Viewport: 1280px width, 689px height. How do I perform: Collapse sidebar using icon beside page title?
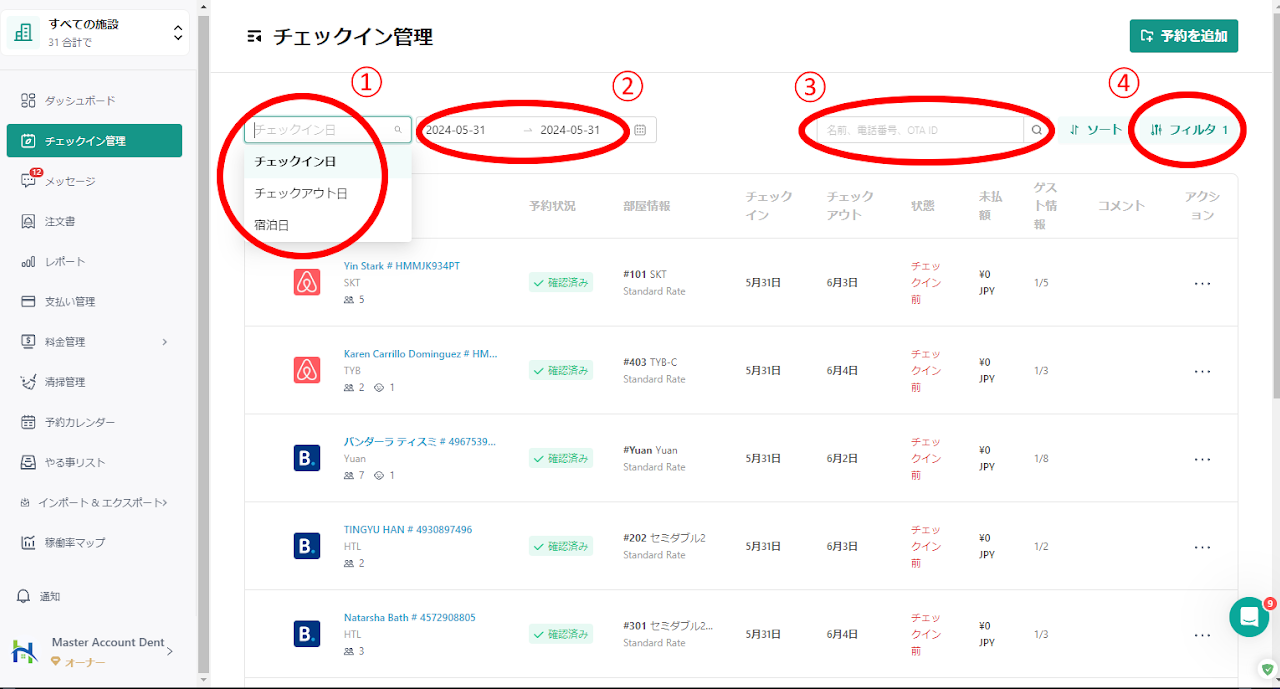(255, 37)
